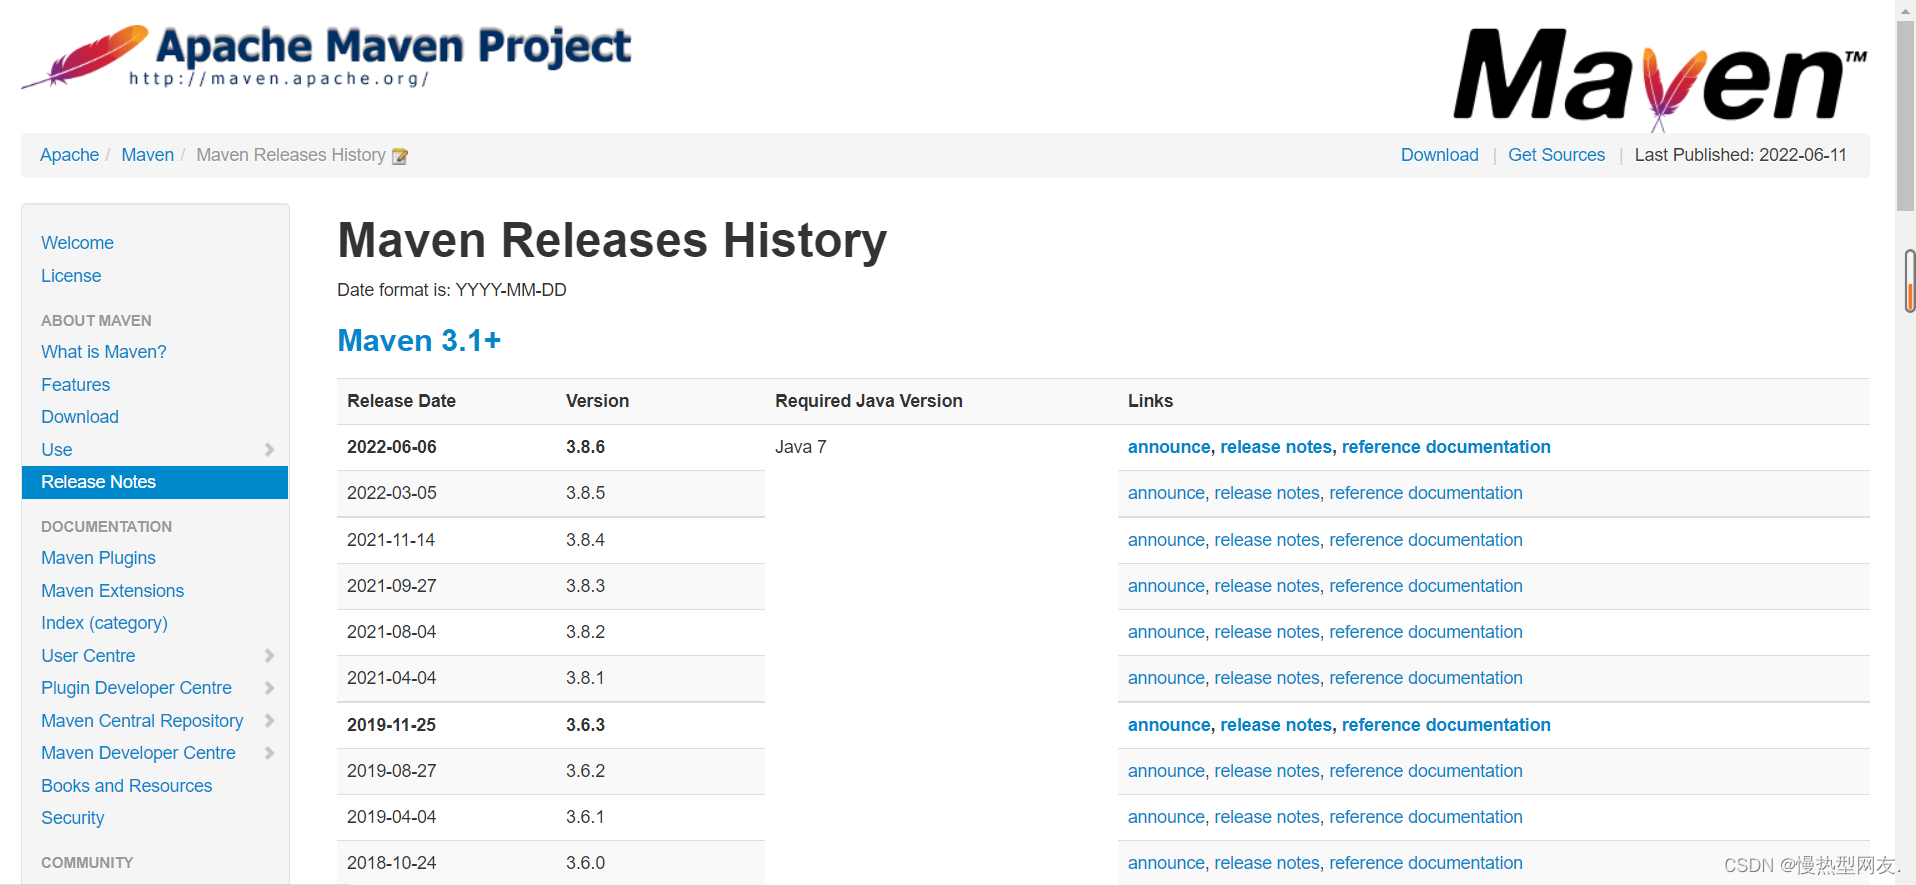Open announce link for version 3.6.0
The image size is (1916, 885).
1166,863
